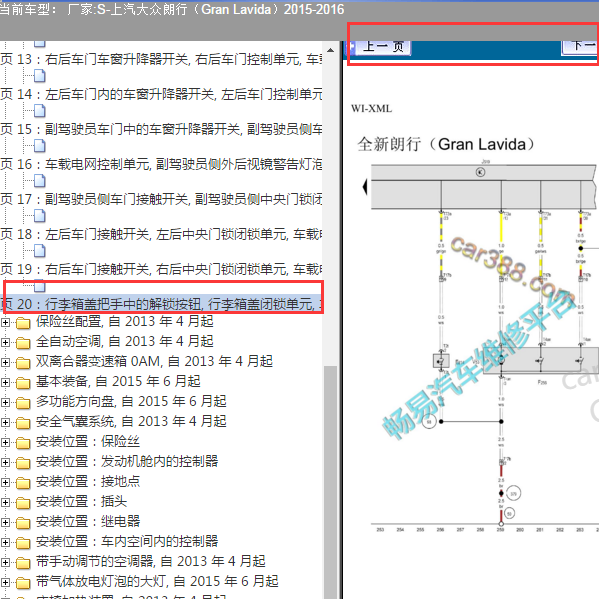This screenshot has height=599, width=599.
Task: Open 全自动空调, 自 2013 年 4 月起
Action: click(x=125, y=342)
